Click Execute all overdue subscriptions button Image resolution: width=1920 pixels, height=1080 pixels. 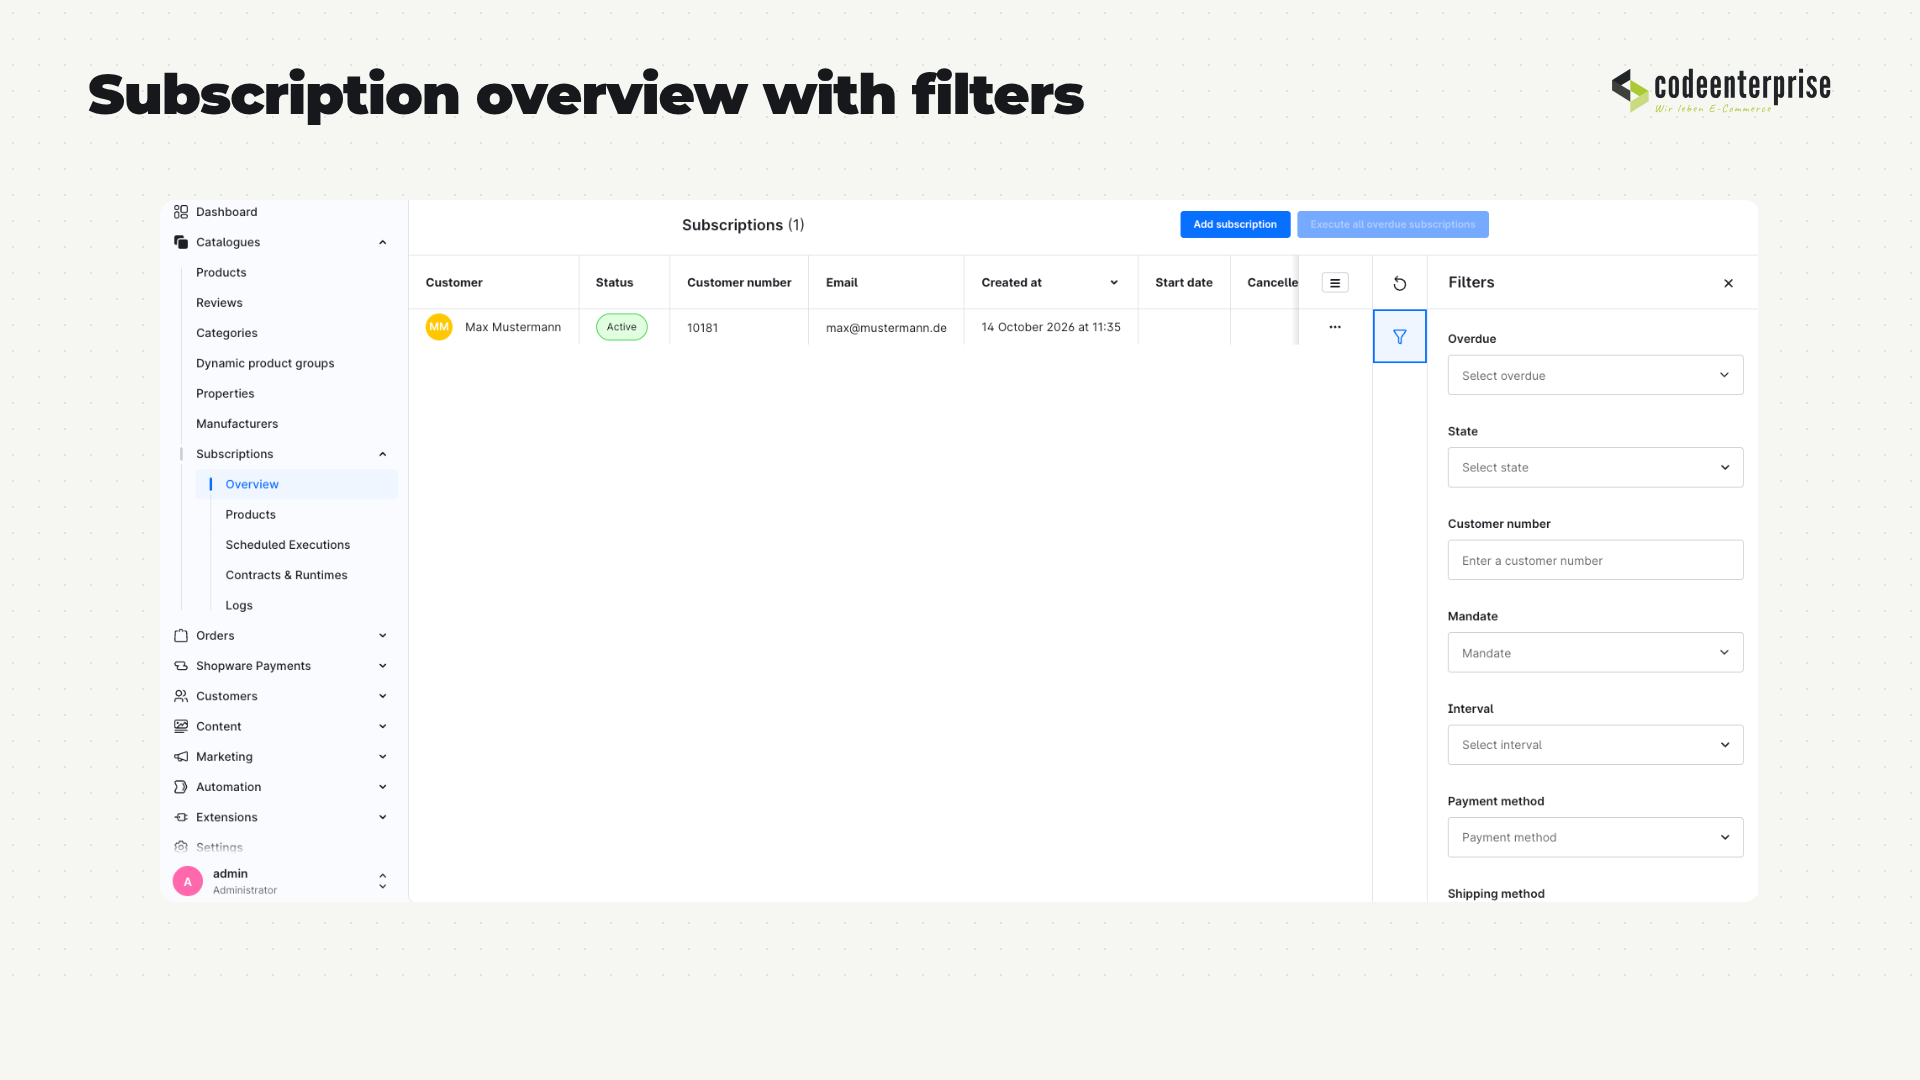(x=1393, y=224)
